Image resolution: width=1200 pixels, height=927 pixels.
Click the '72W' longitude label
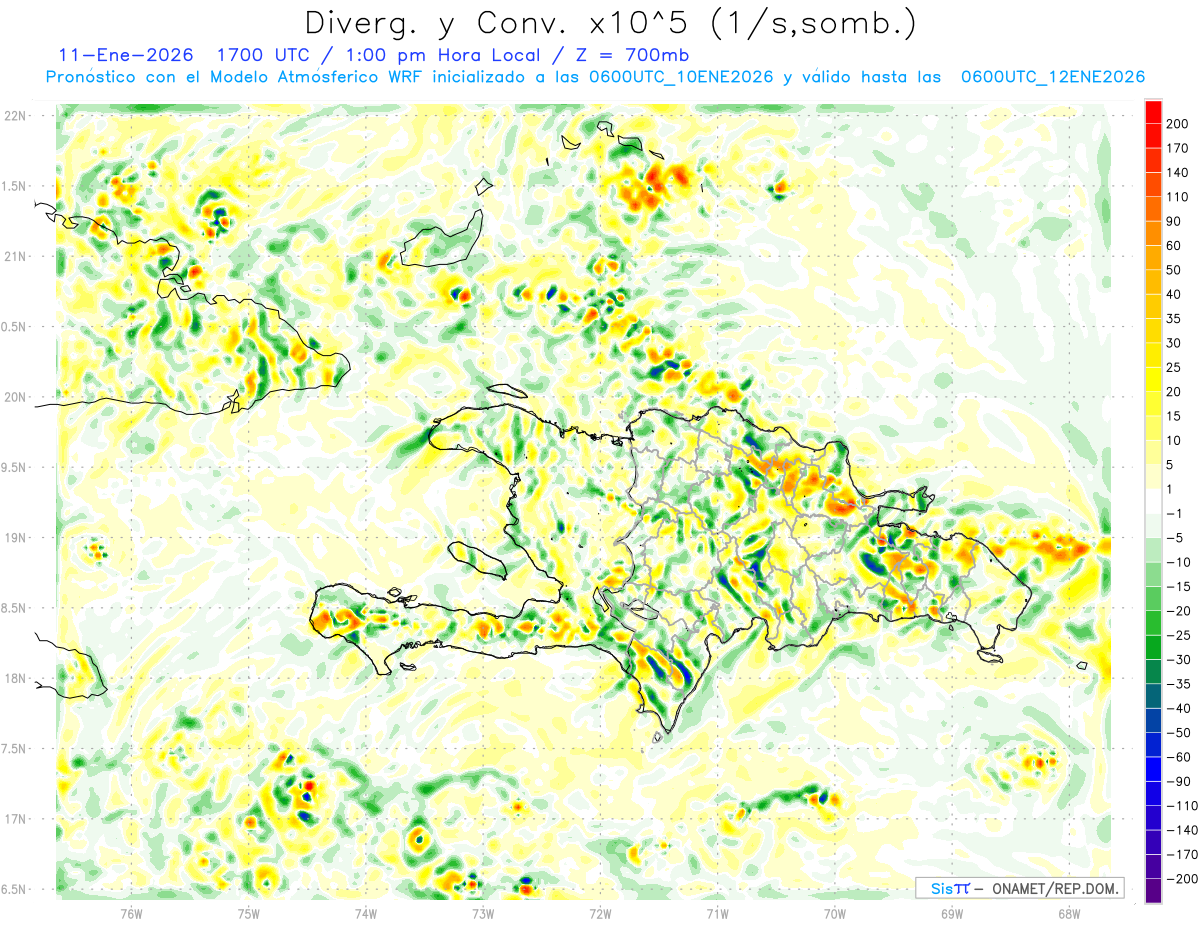600,913
